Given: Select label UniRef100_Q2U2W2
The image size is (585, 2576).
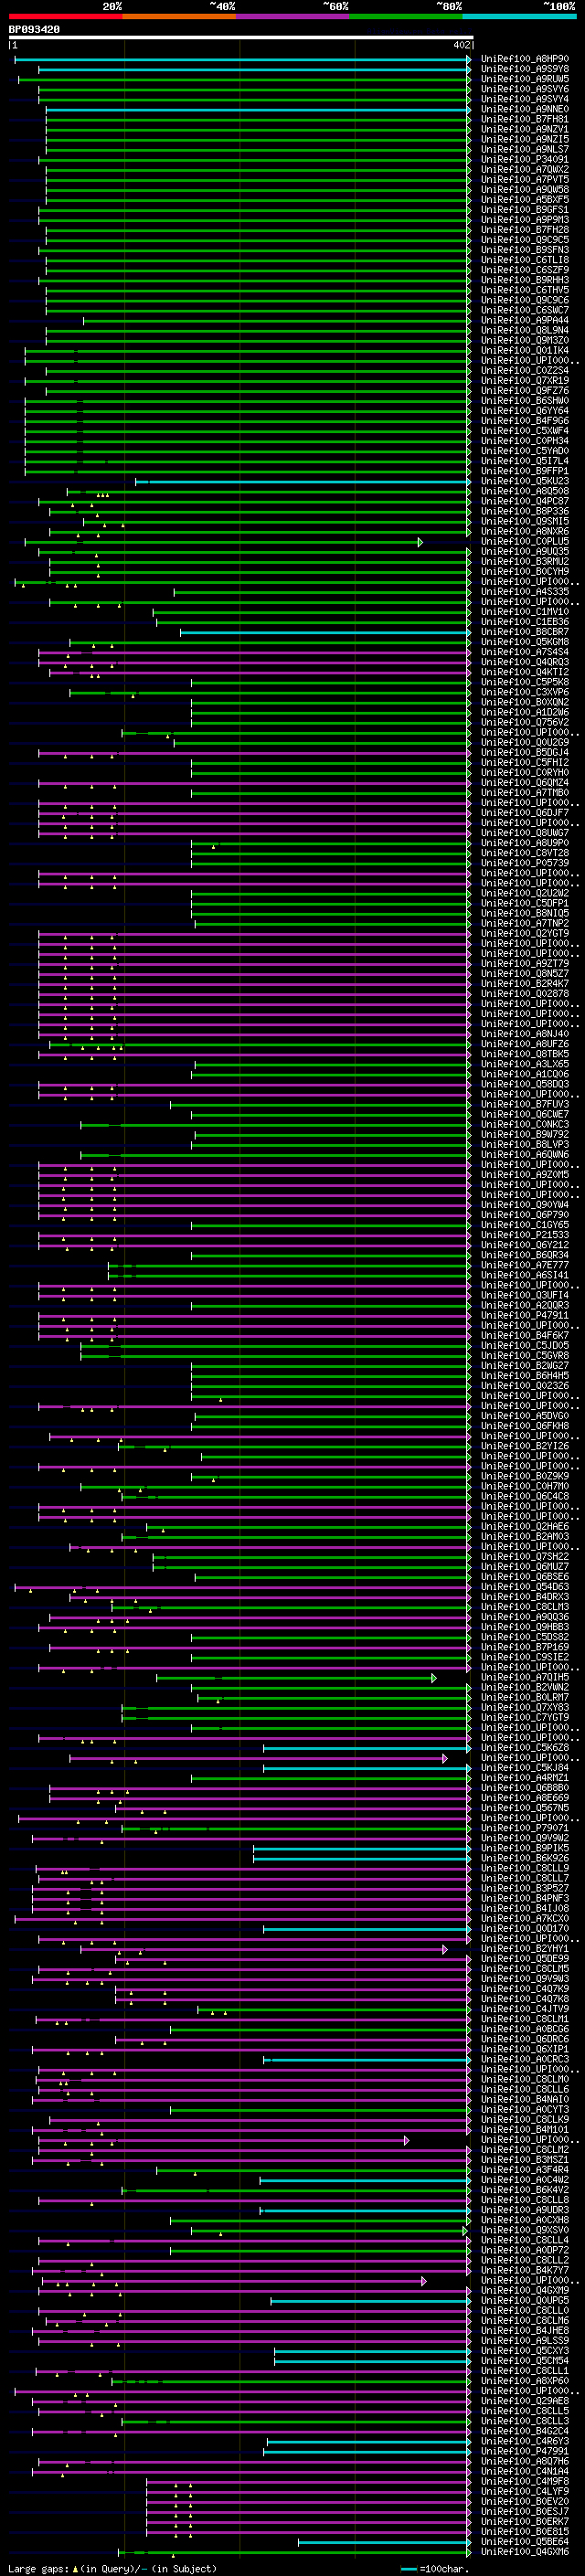Looking at the screenshot, I should tap(524, 893).
